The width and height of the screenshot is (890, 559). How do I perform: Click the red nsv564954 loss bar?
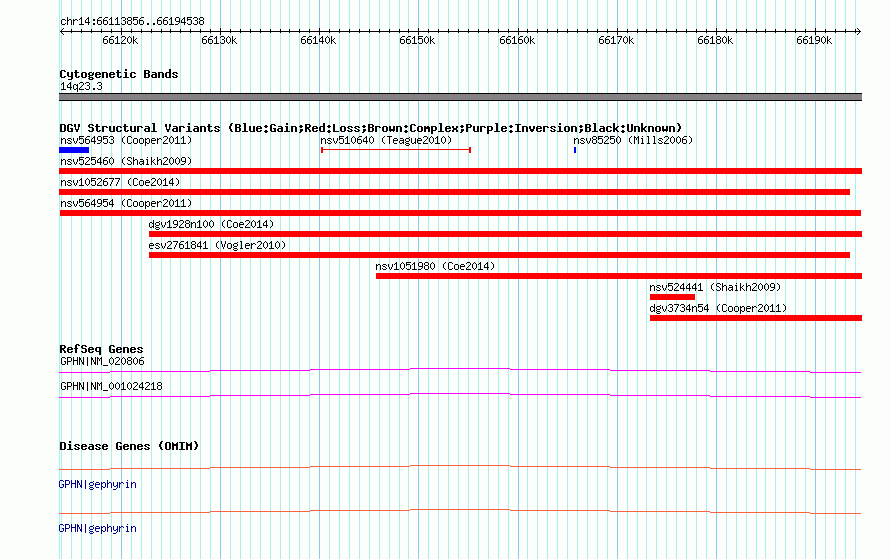(460, 213)
